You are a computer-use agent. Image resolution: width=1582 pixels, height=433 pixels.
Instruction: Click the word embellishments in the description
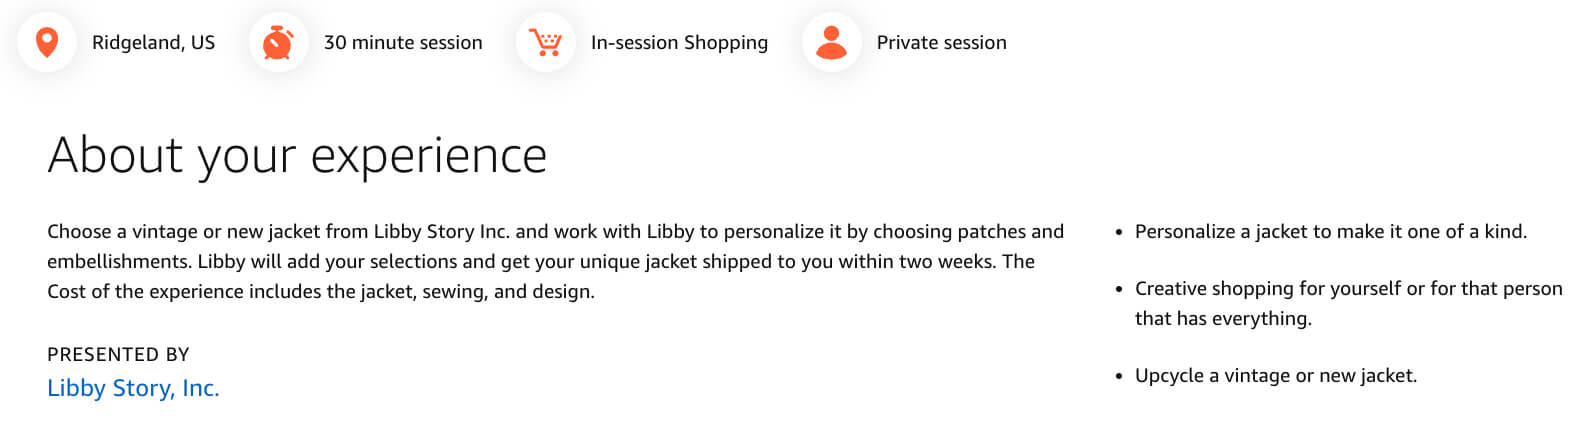pyautogui.click(x=119, y=261)
